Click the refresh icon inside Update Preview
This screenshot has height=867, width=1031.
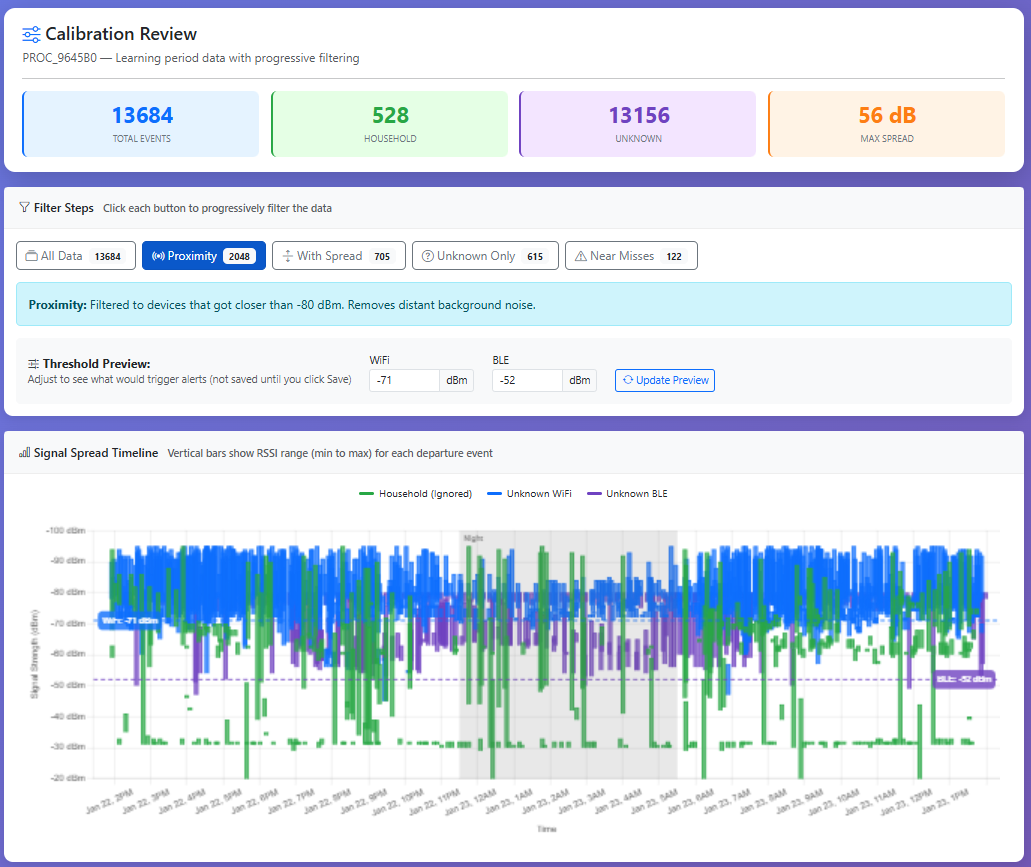pyautogui.click(x=630, y=380)
